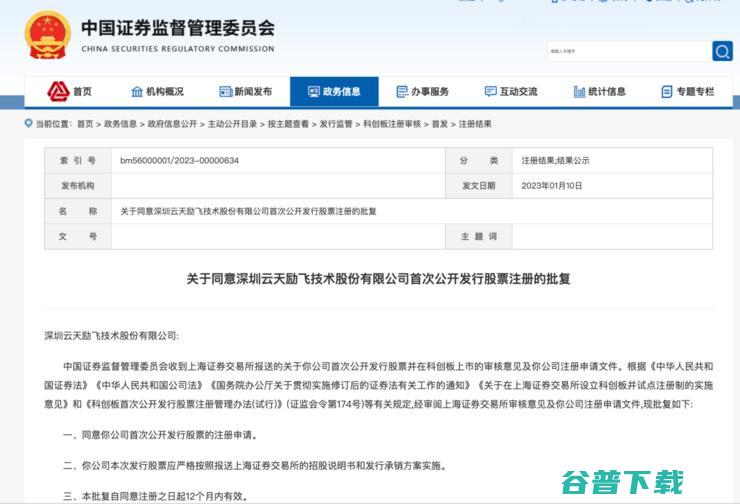
Task: Click the 专题专栏 page icon
Action: point(667,92)
